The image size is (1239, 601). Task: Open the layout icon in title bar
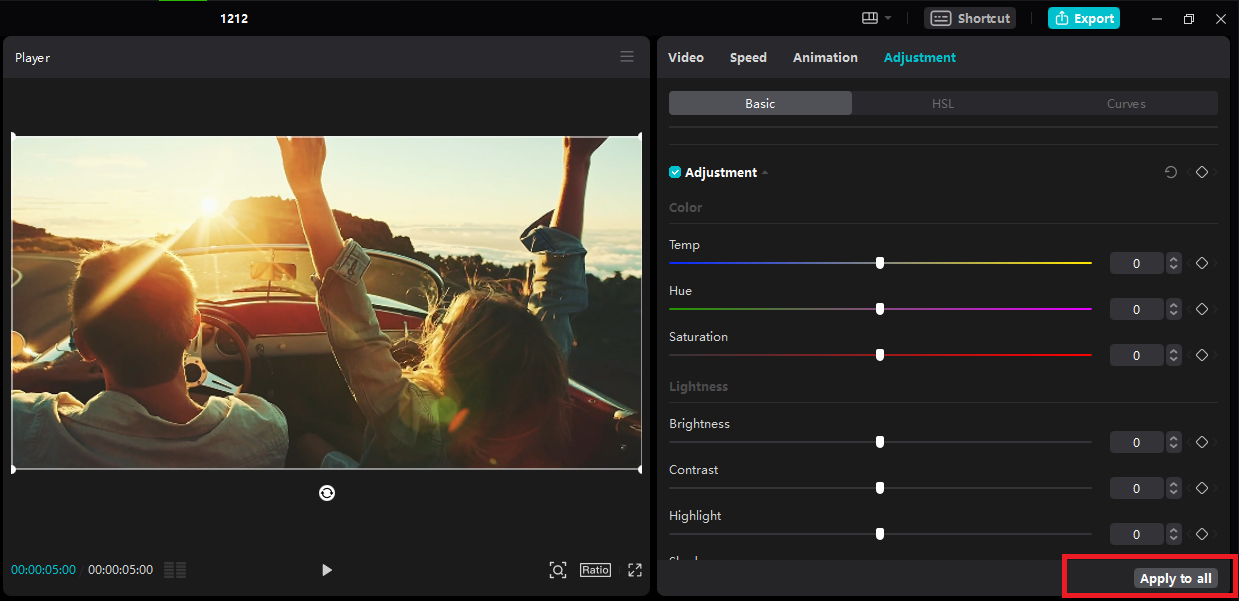pyautogui.click(x=869, y=18)
